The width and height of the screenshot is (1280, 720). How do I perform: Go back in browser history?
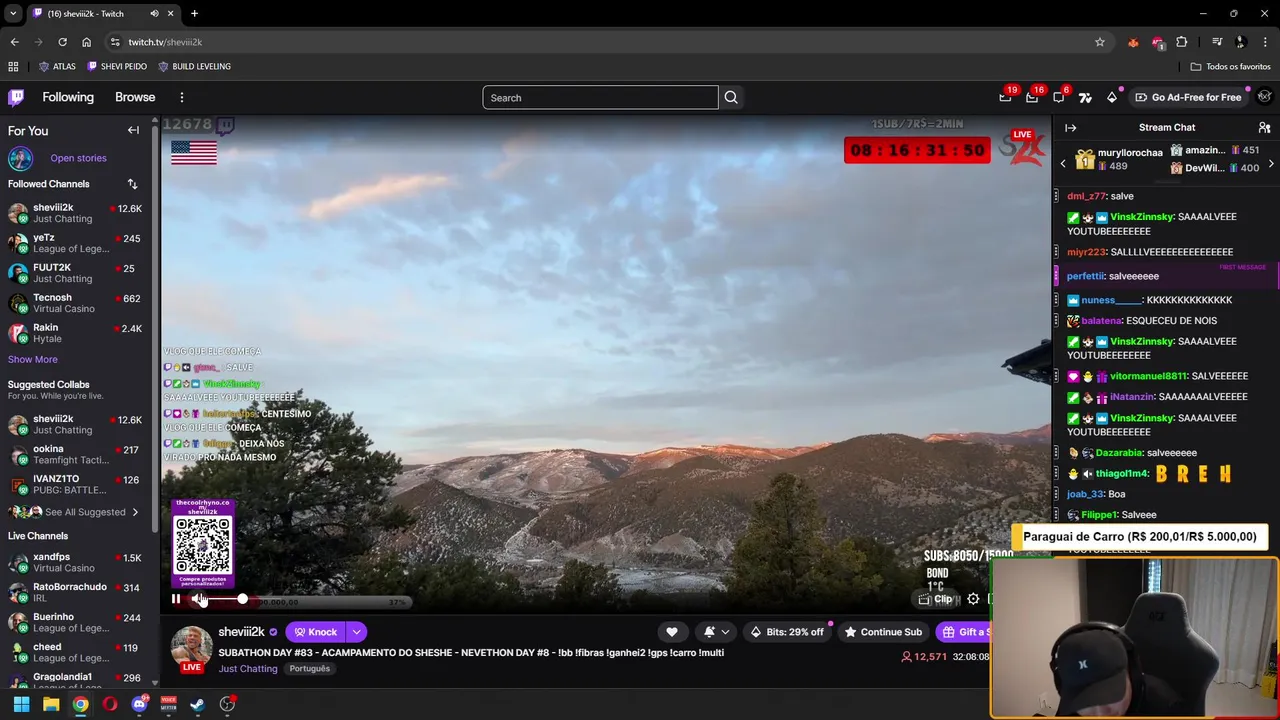point(14,42)
